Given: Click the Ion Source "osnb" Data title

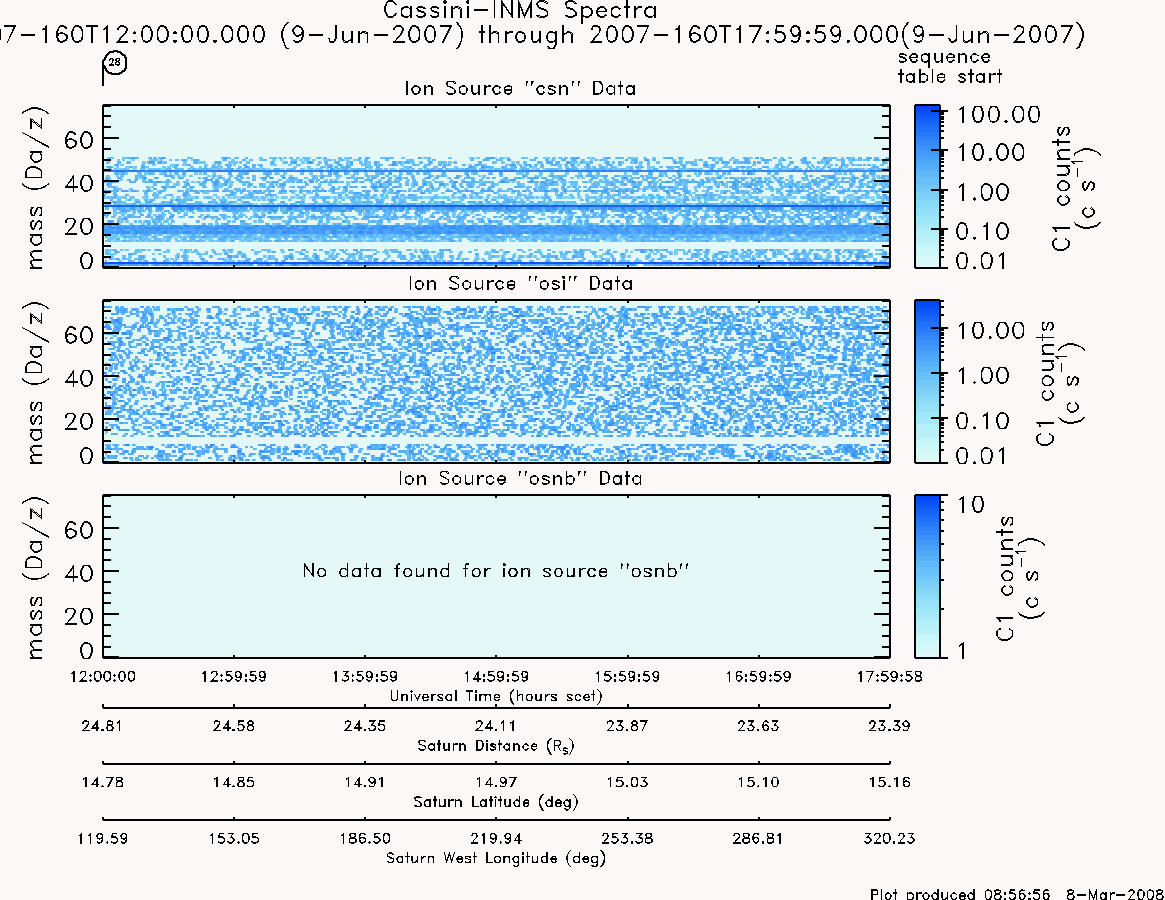Looking at the screenshot, I should 520,478.
